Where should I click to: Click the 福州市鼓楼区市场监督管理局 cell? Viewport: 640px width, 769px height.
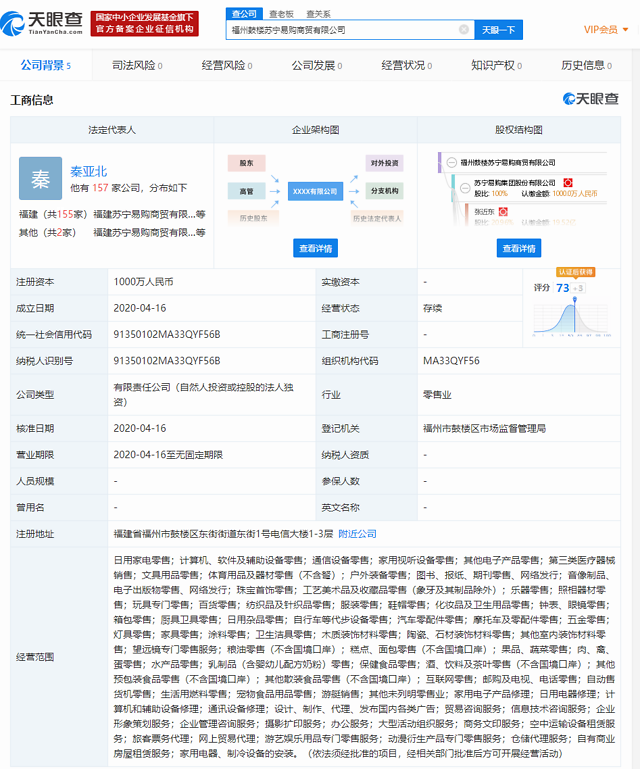(485, 429)
